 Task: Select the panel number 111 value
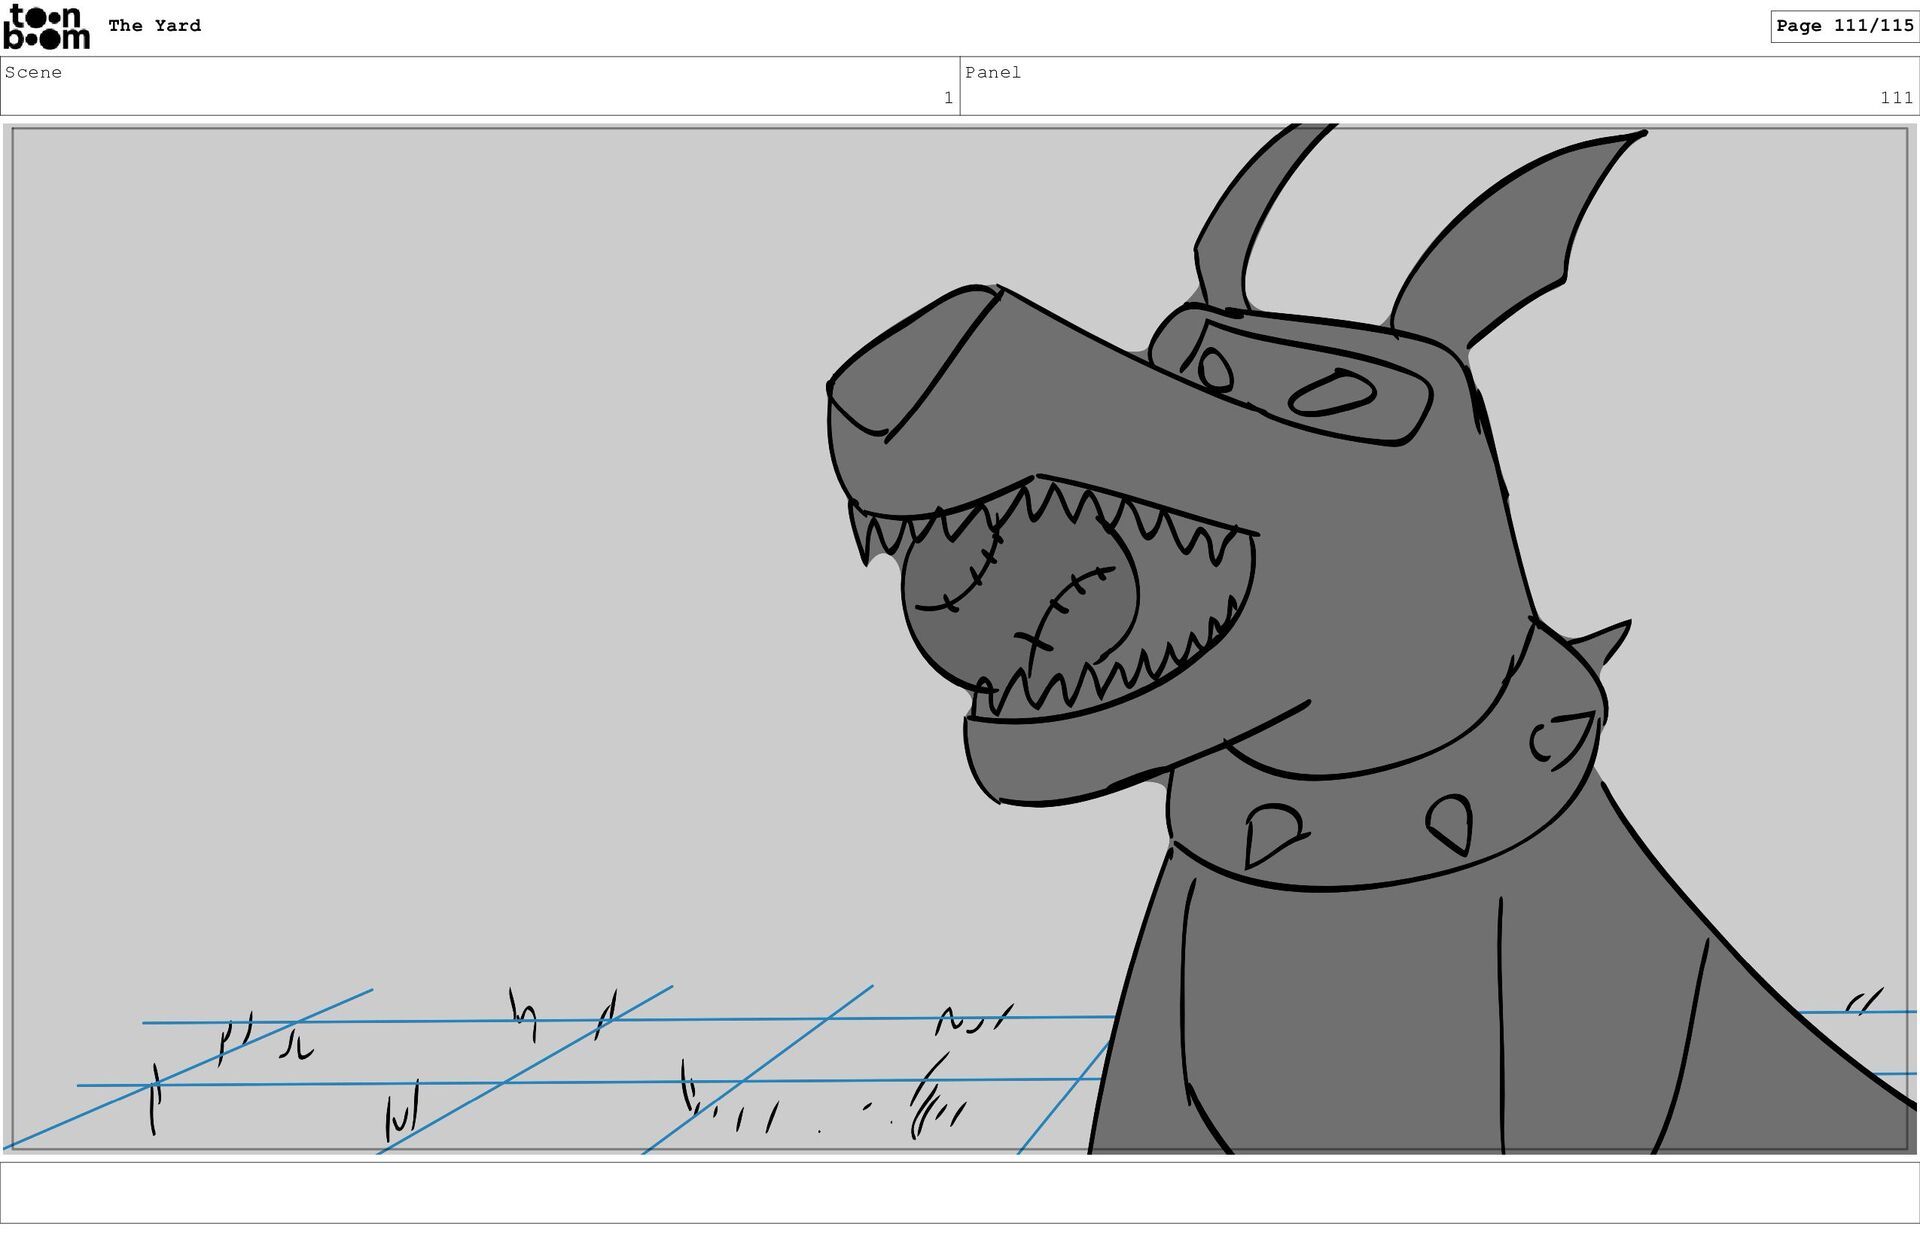[1895, 98]
